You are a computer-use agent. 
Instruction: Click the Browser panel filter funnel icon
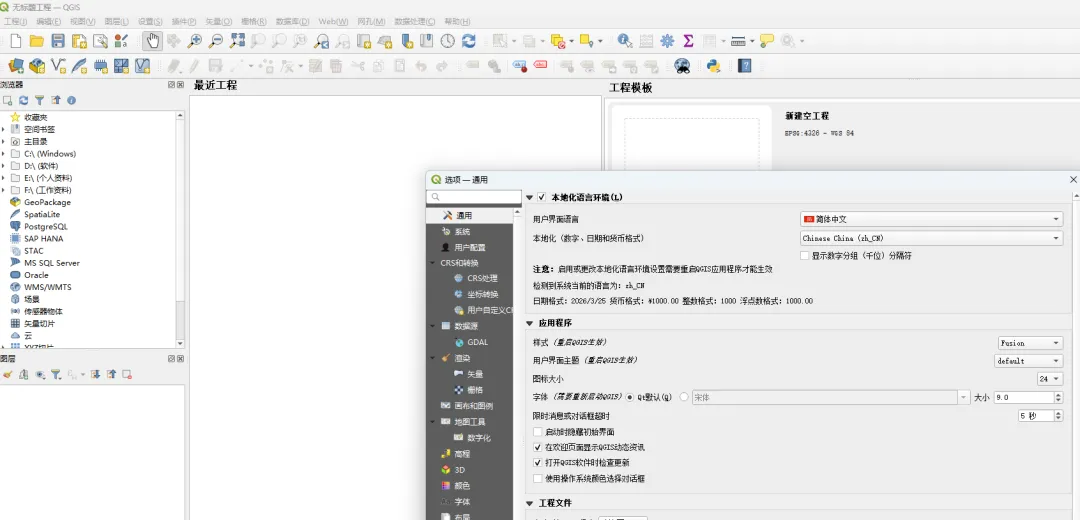coord(39,101)
